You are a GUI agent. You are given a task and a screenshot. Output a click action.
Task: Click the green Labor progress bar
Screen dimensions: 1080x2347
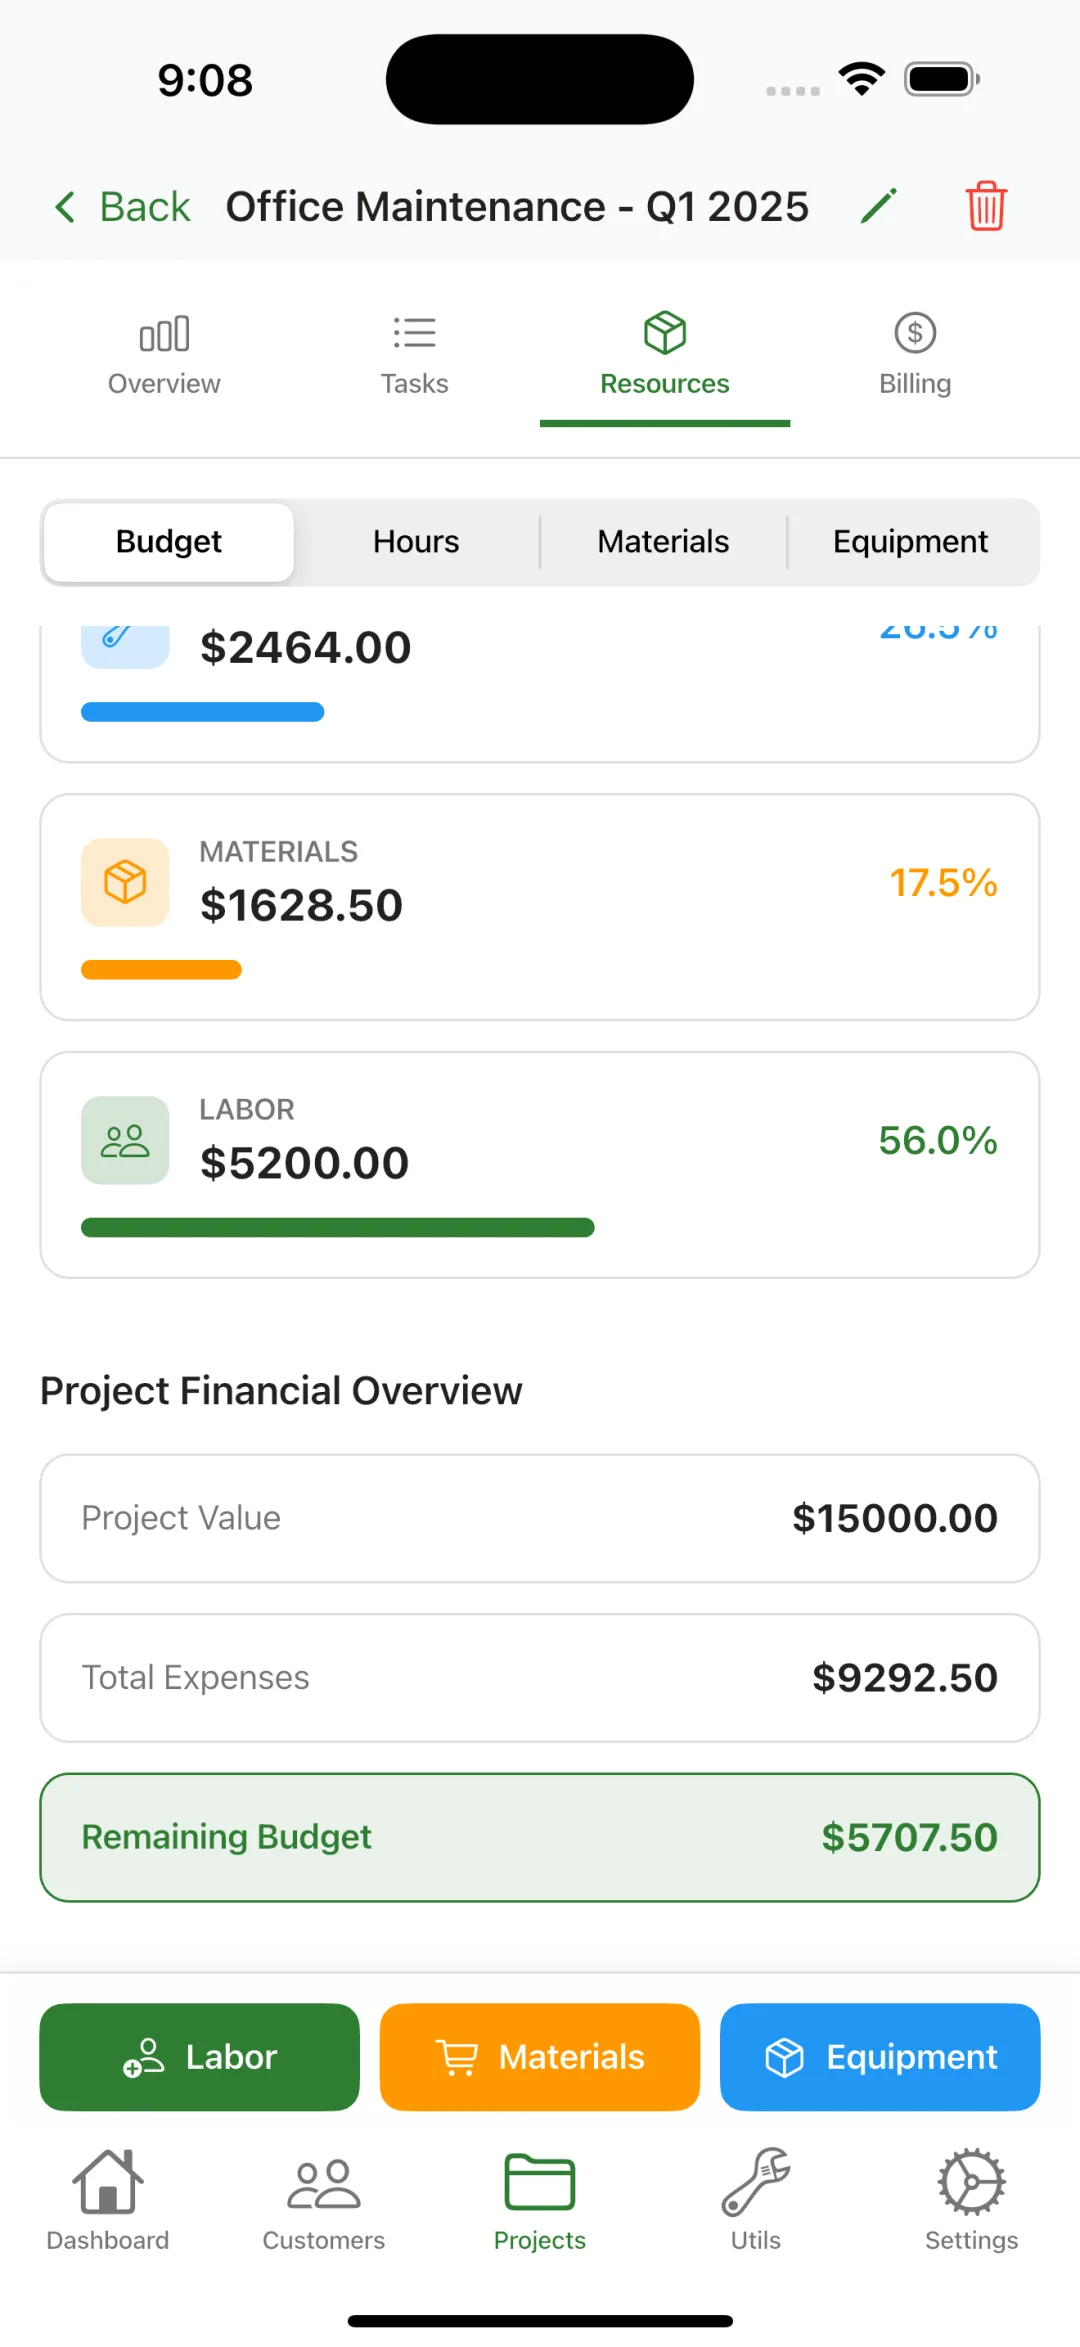coord(338,1227)
